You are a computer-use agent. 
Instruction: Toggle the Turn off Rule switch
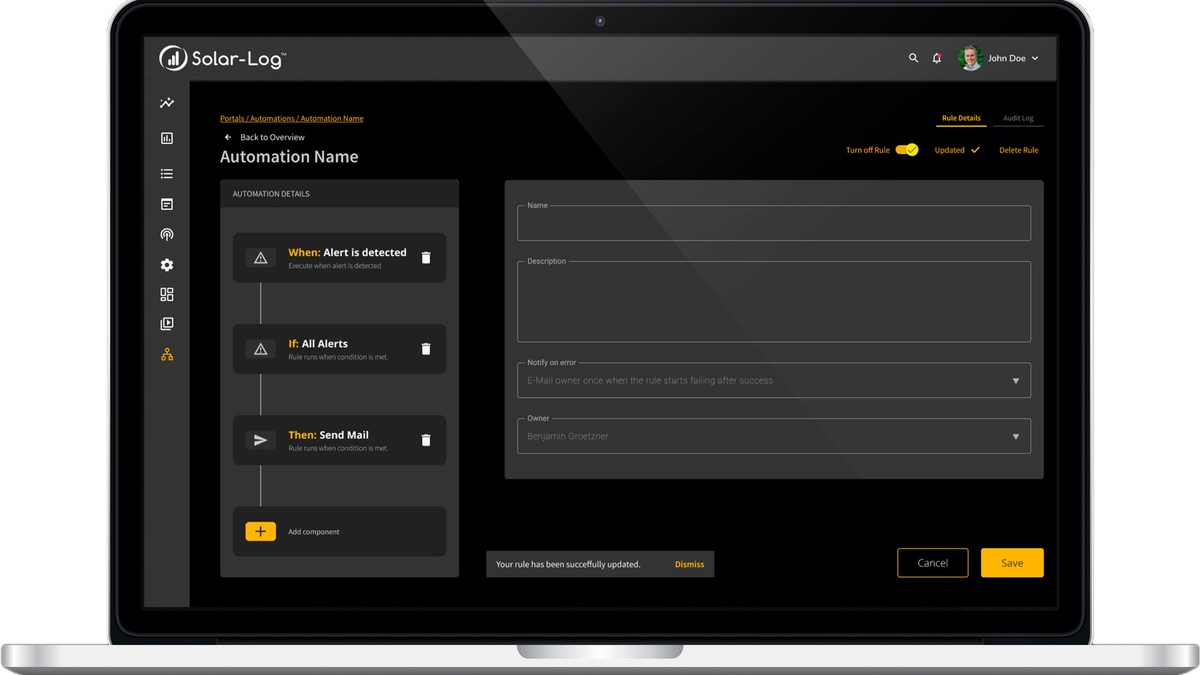[x=906, y=150]
